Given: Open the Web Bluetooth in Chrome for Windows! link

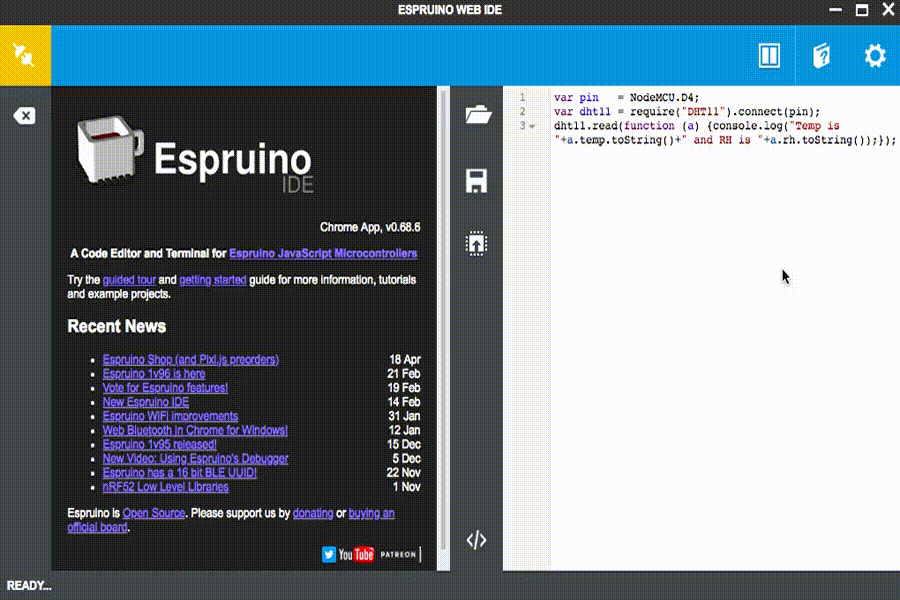Looking at the screenshot, I should click(x=195, y=431).
